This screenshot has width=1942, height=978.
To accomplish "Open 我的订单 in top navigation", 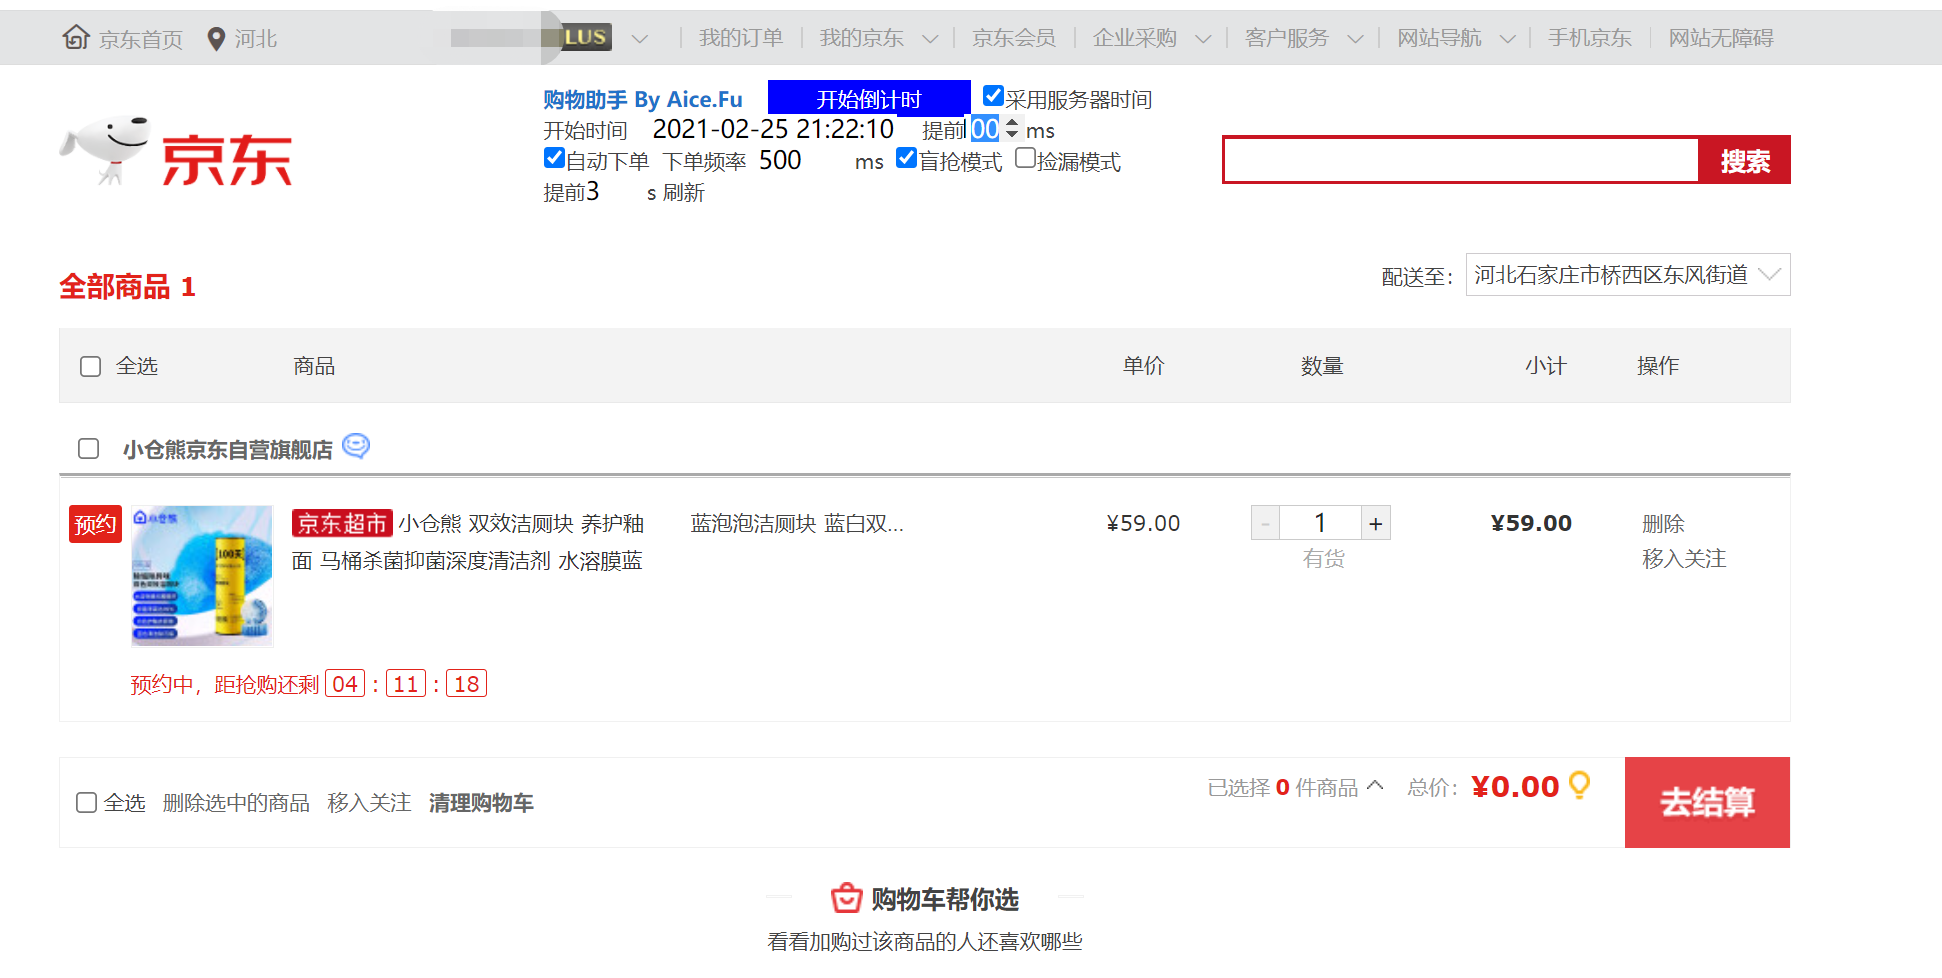I will coord(740,38).
